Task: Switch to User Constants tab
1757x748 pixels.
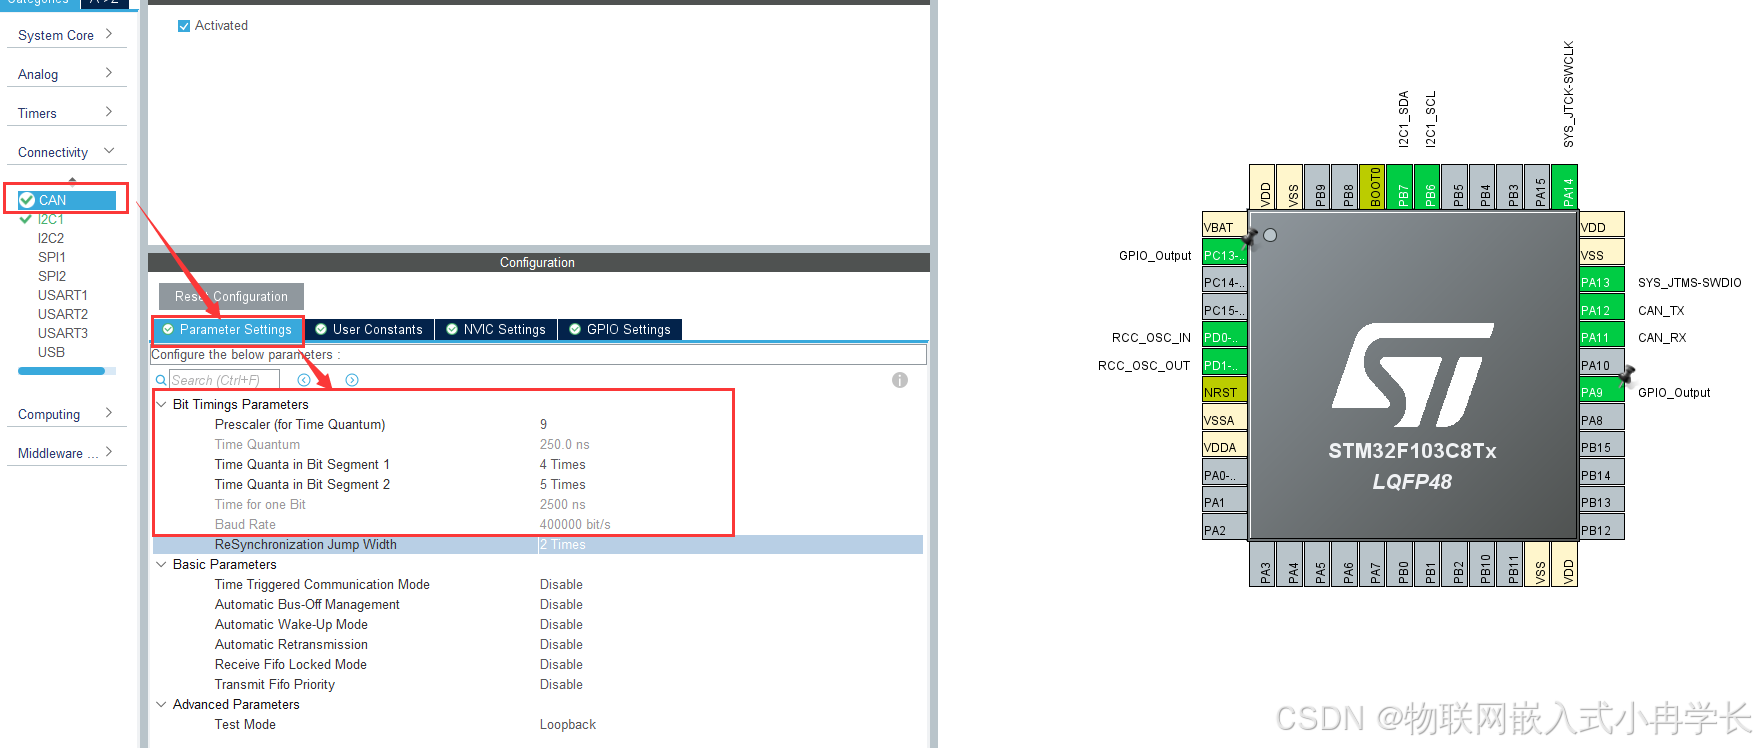Action: pos(369,329)
